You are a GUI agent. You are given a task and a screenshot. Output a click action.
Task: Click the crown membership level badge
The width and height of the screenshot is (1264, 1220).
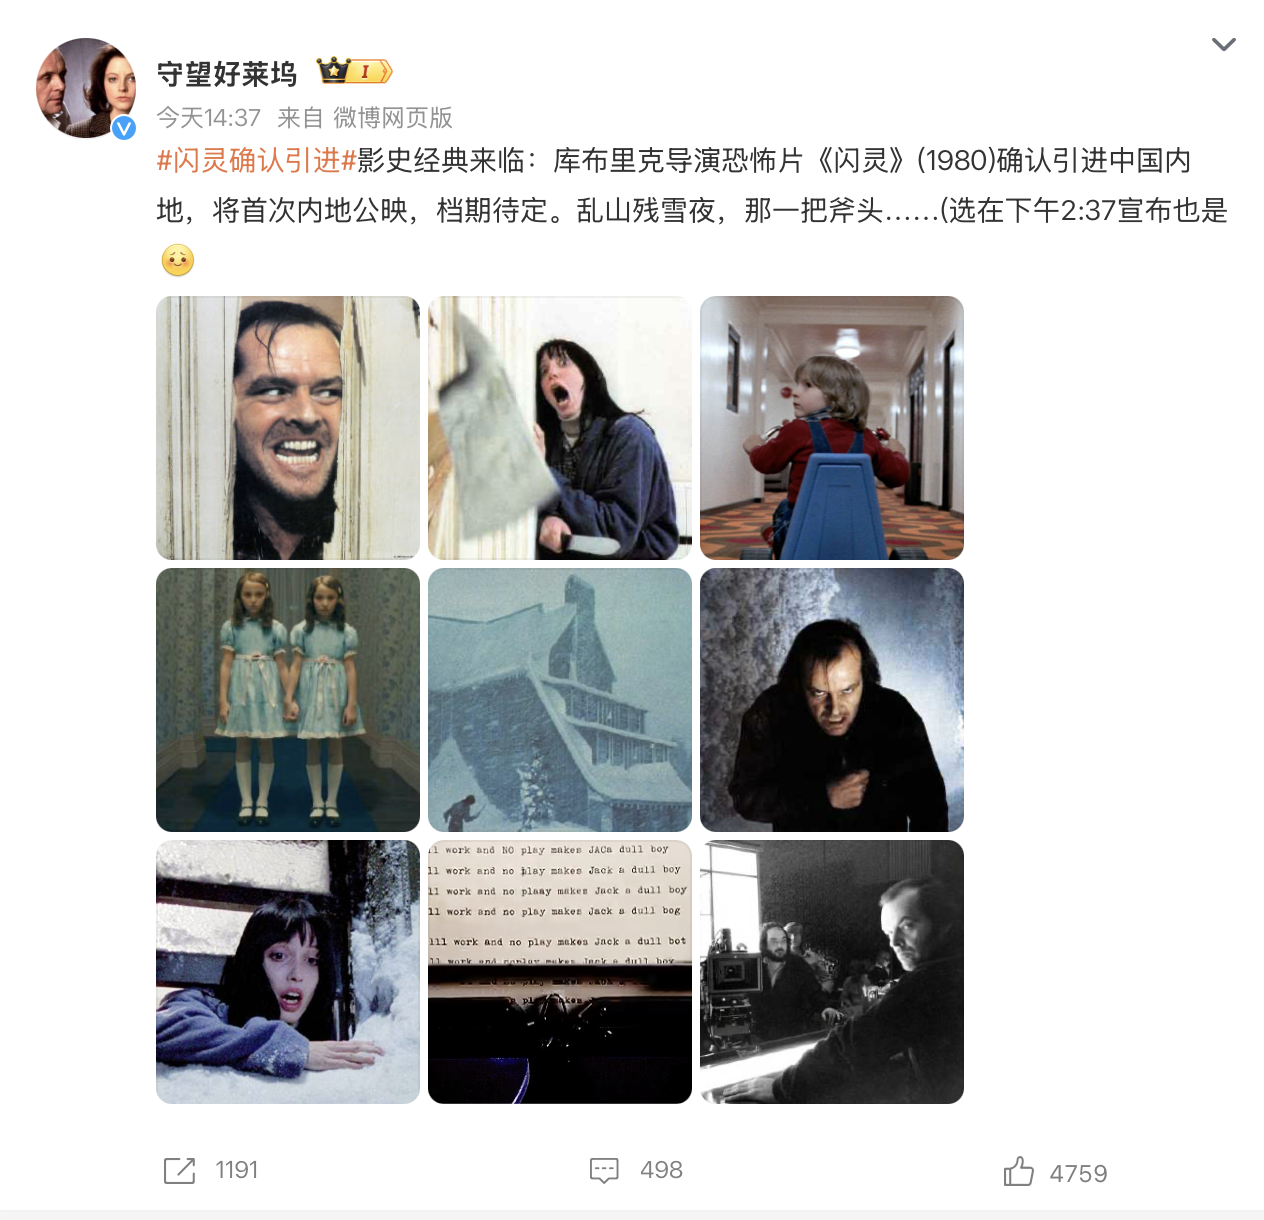[x=355, y=71]
